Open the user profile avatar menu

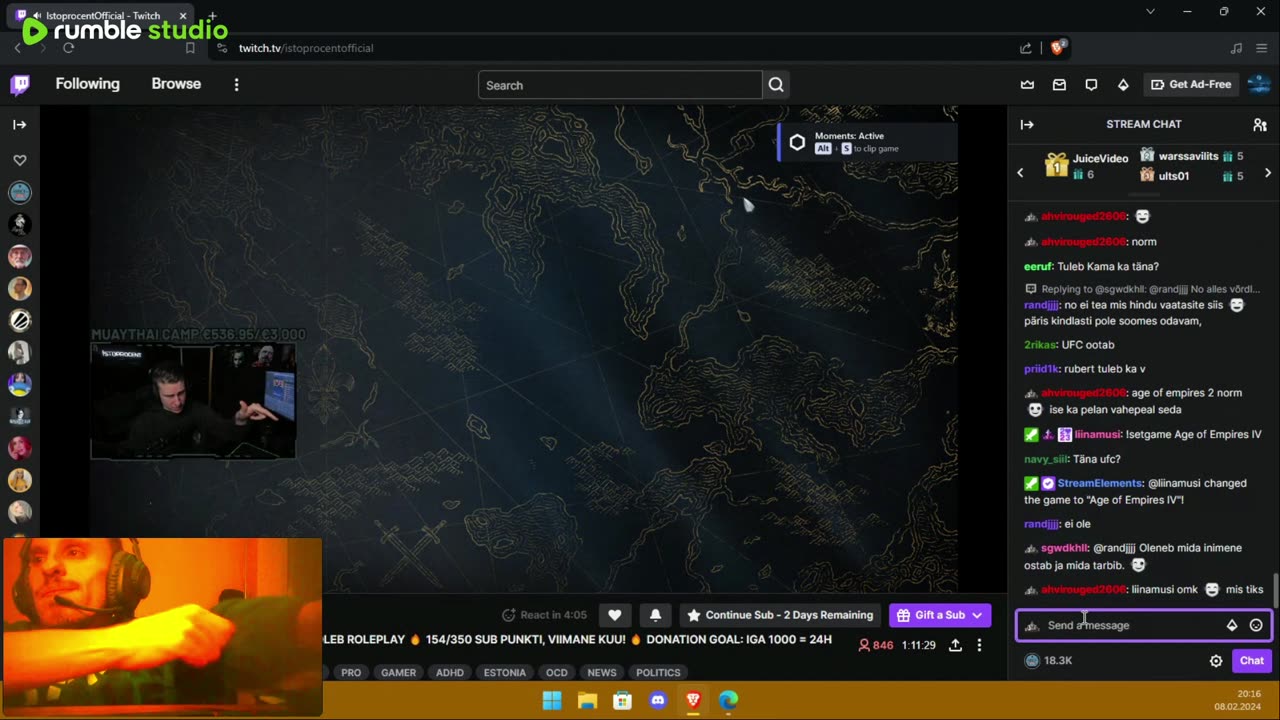pos(1259,85)
